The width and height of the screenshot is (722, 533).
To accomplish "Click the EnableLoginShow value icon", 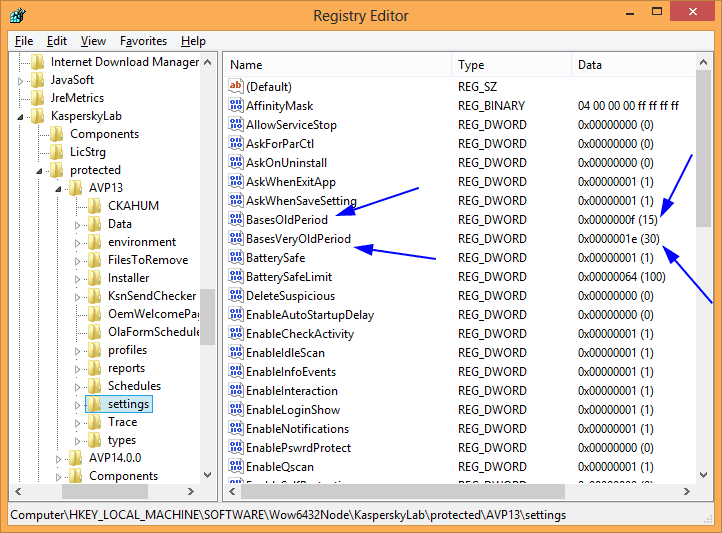I will 236,409.
